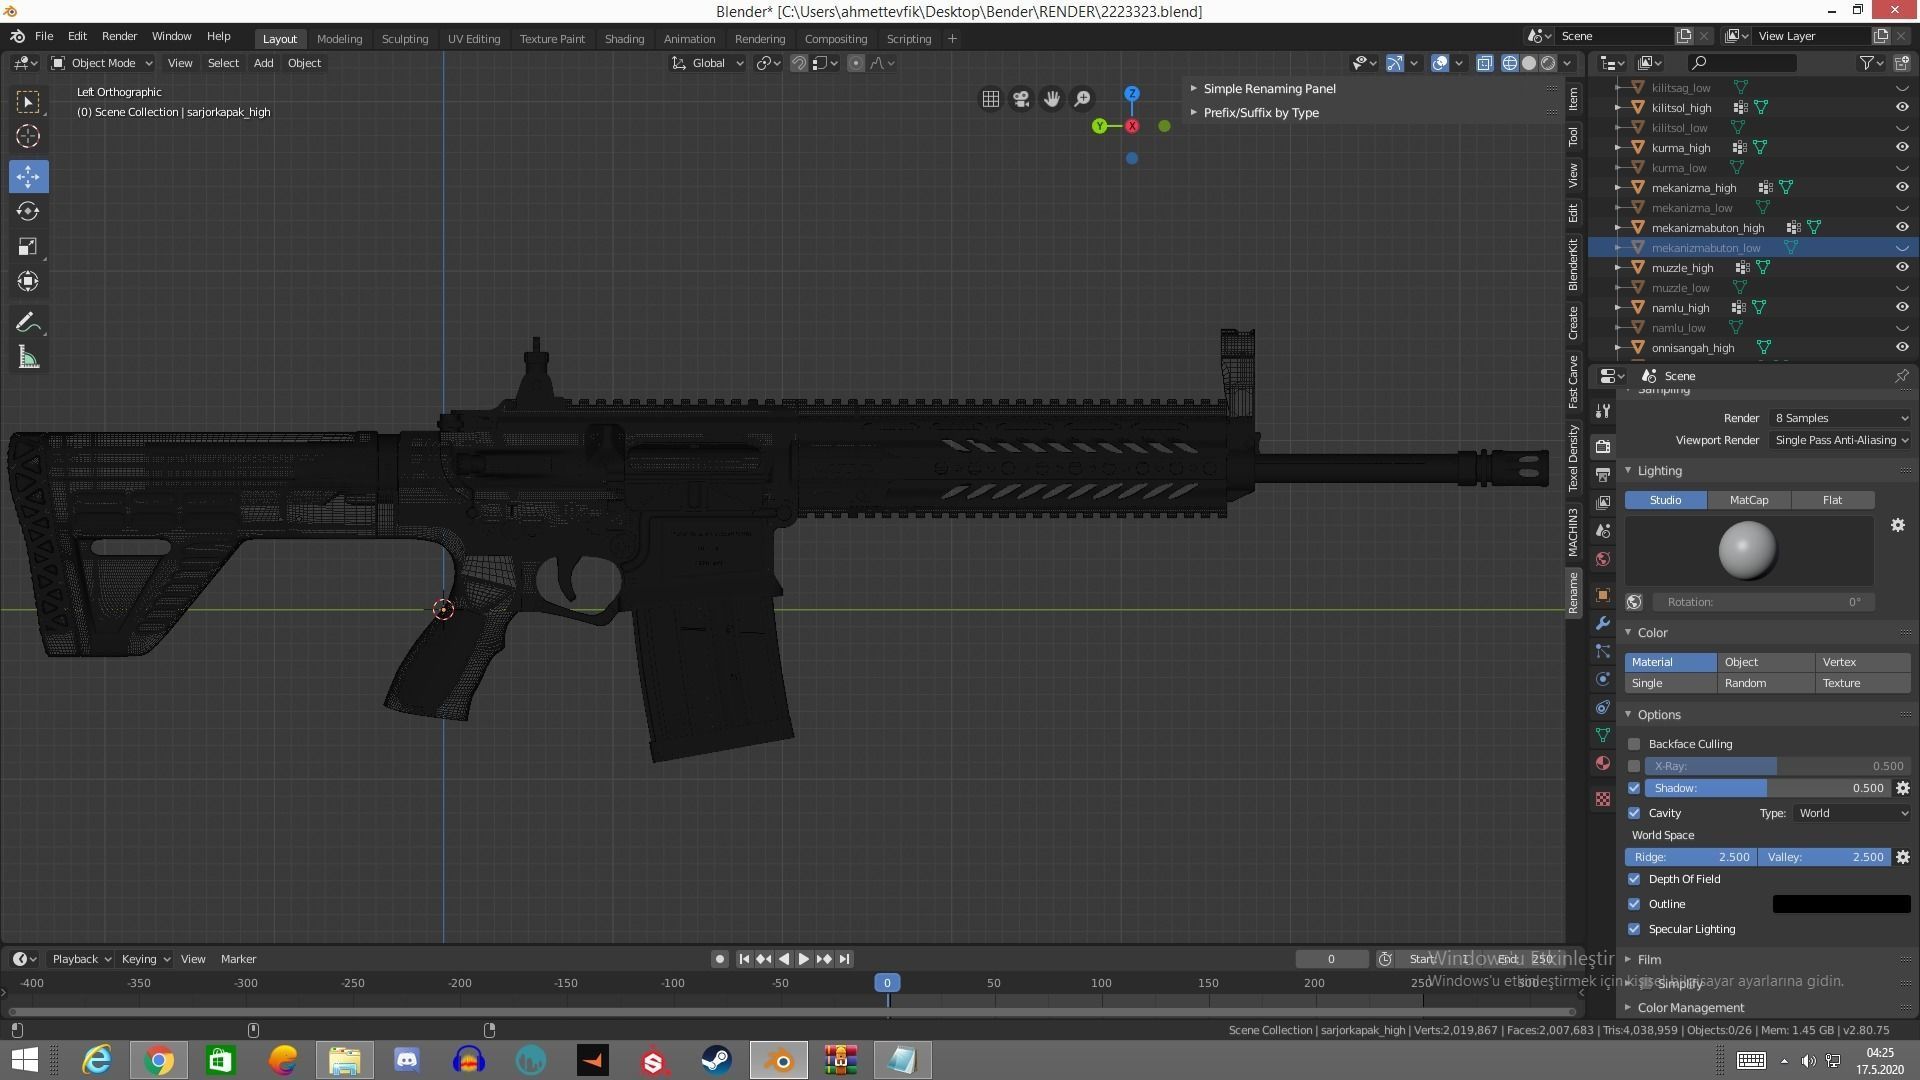Enable Backface Culling checkbox
Viewport: 1920px width, 1080px height.
[x=1634, y=744]
